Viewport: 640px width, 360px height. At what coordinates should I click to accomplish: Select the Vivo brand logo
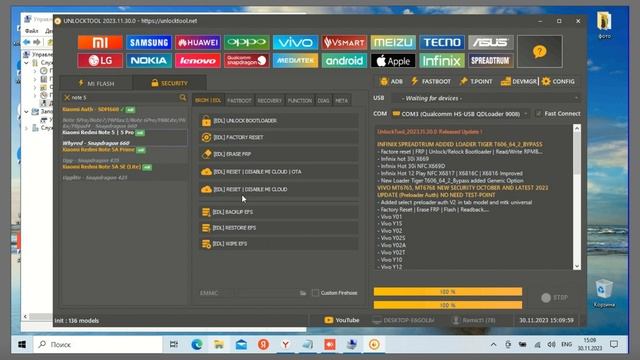[x=295, y=42]
